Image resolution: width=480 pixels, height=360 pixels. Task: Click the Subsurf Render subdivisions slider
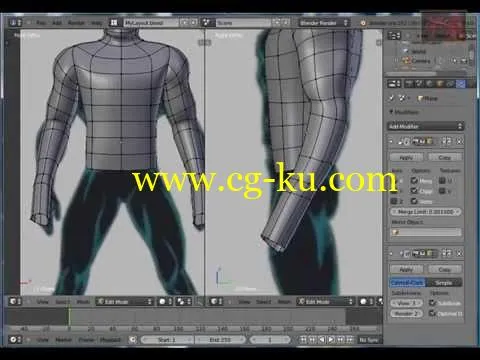(x=406, y=313)
